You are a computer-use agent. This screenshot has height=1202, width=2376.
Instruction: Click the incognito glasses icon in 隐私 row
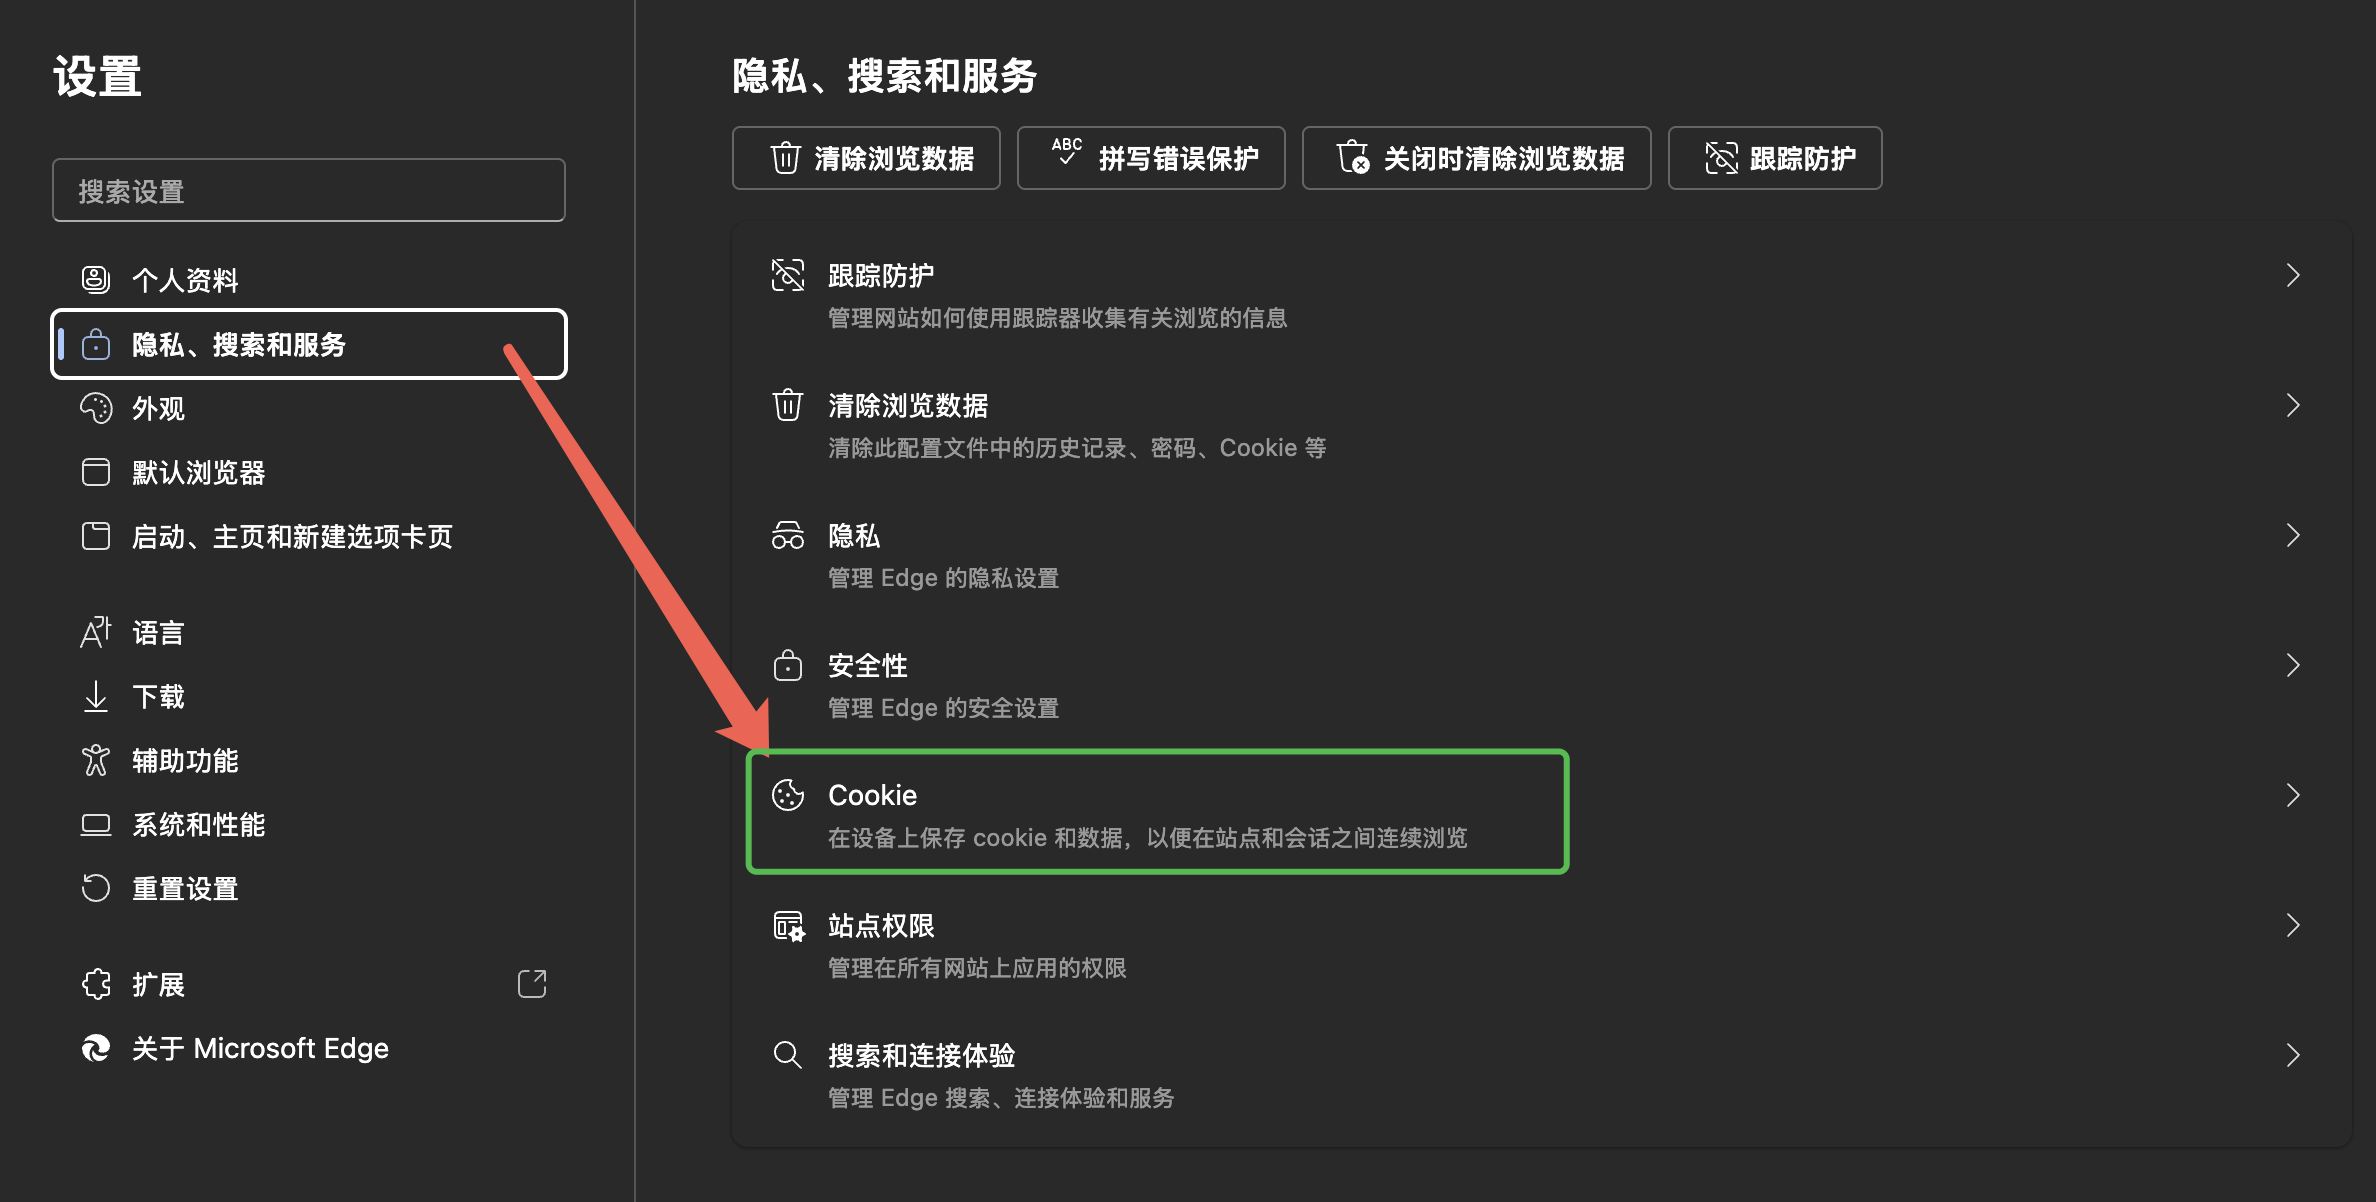click(788, 535)
